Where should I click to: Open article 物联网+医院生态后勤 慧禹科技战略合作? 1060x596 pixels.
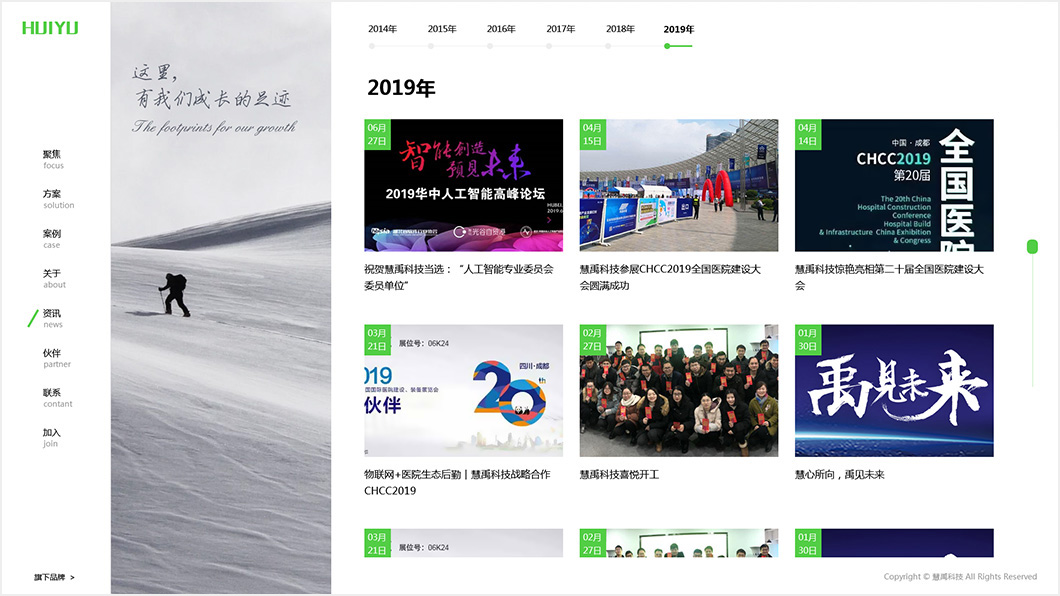[x=457, y=482]
